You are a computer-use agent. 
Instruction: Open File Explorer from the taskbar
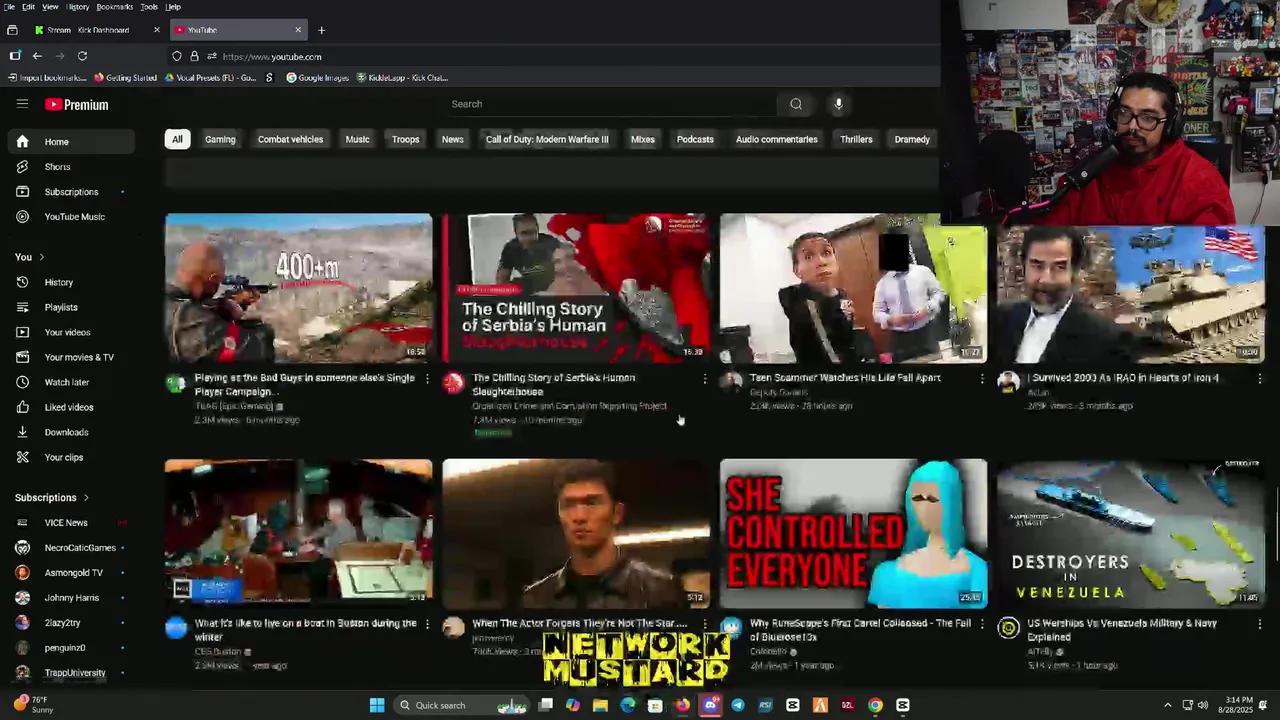[x=600, y=705]
